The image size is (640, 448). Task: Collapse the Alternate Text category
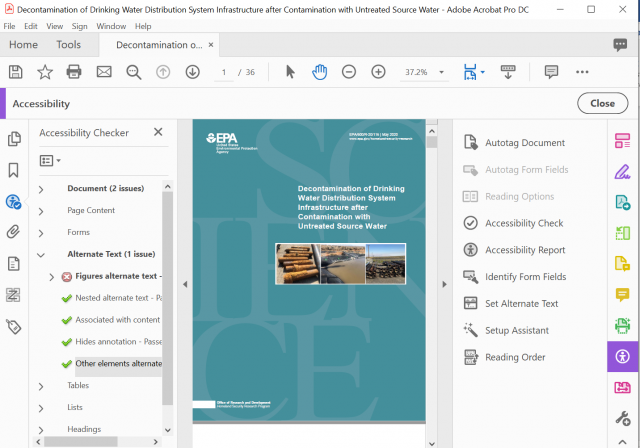[41, 255]
